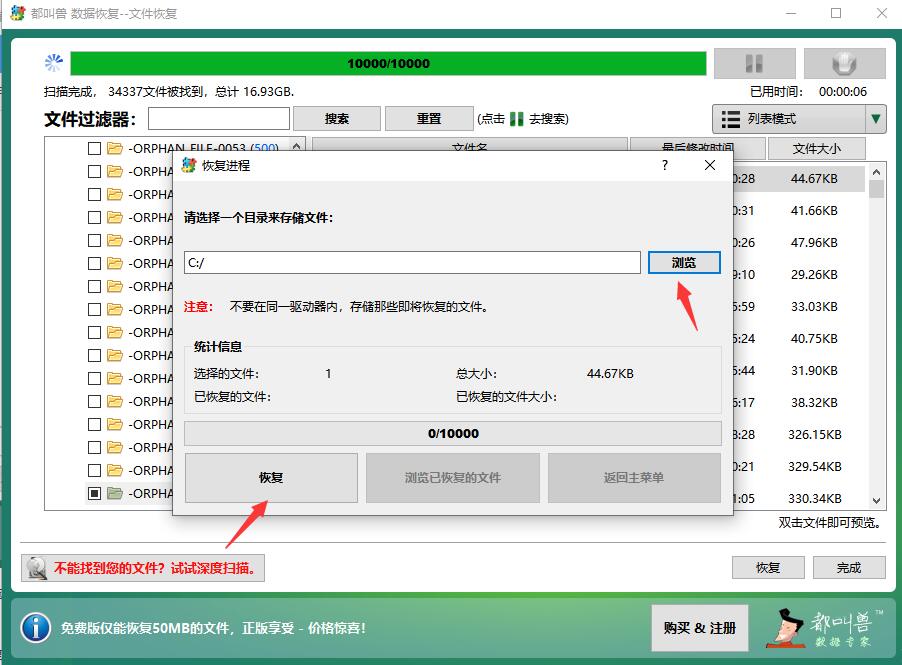Click elapsed time value 00:00:06

pos(843,91)
